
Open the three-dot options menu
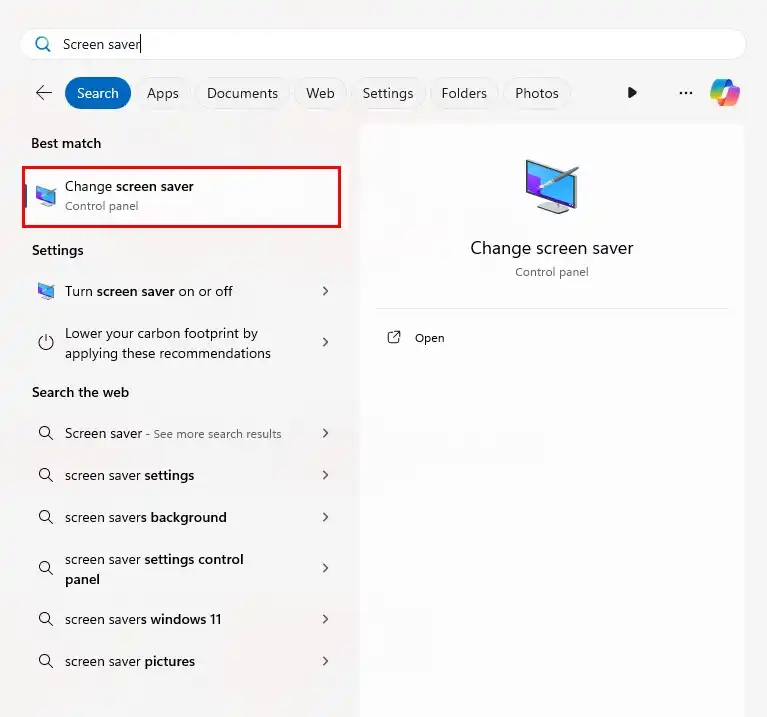coord(686,92)
